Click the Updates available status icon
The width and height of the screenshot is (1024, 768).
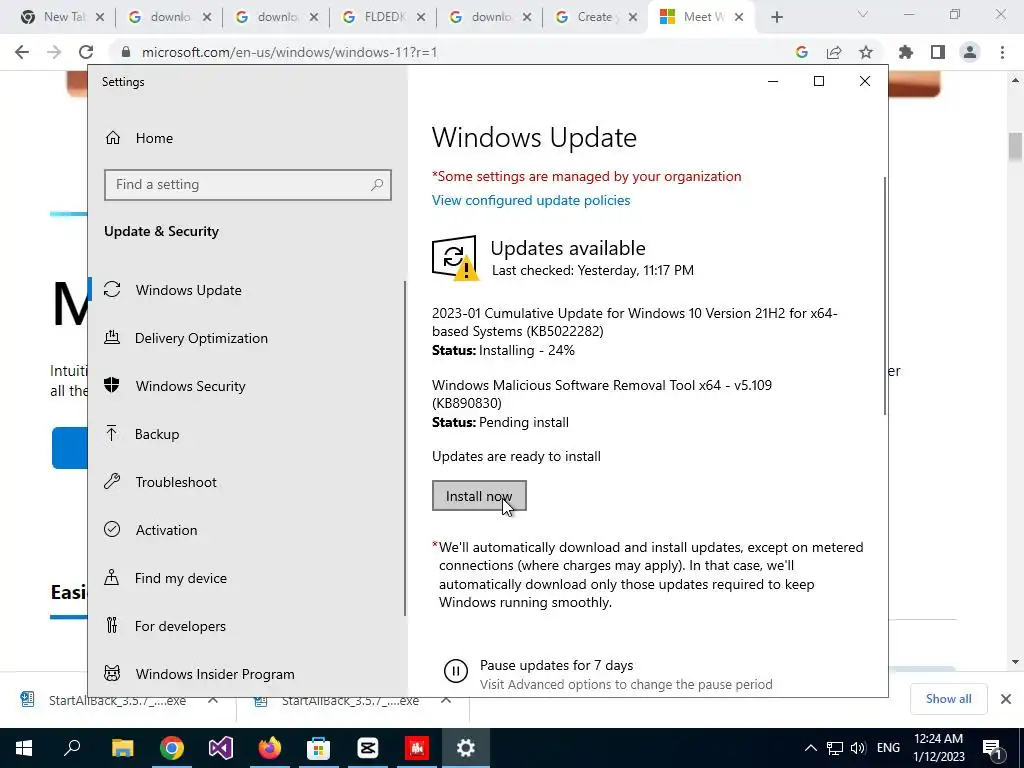455,258
